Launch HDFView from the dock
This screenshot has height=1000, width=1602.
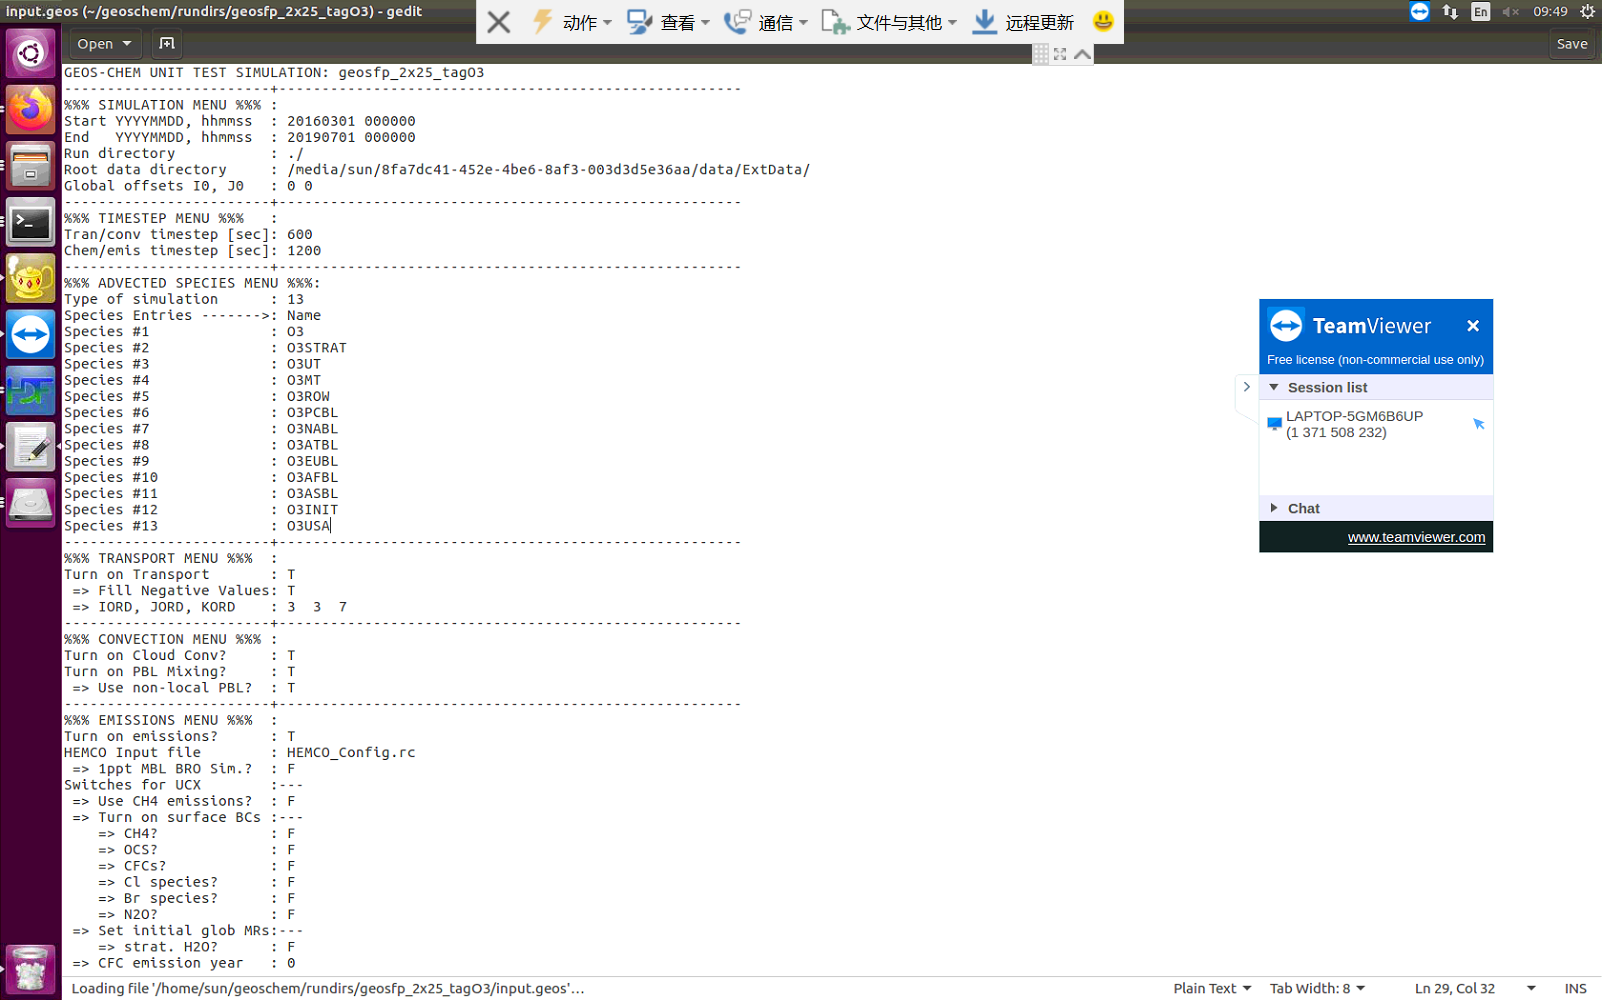pos(30,390)
